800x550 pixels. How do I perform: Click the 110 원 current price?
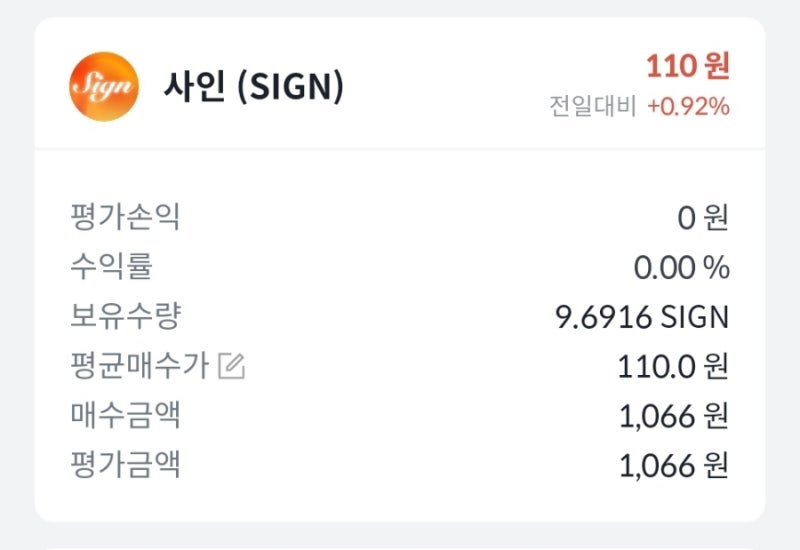pyautogui.click(x=688, y=67)
